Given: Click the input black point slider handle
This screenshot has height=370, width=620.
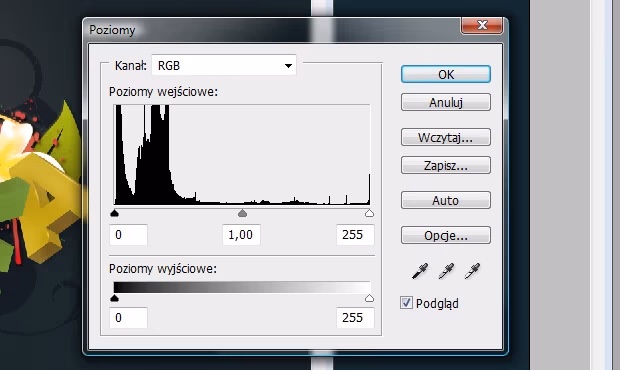Looking at the screenshot, I should [114, 213].
